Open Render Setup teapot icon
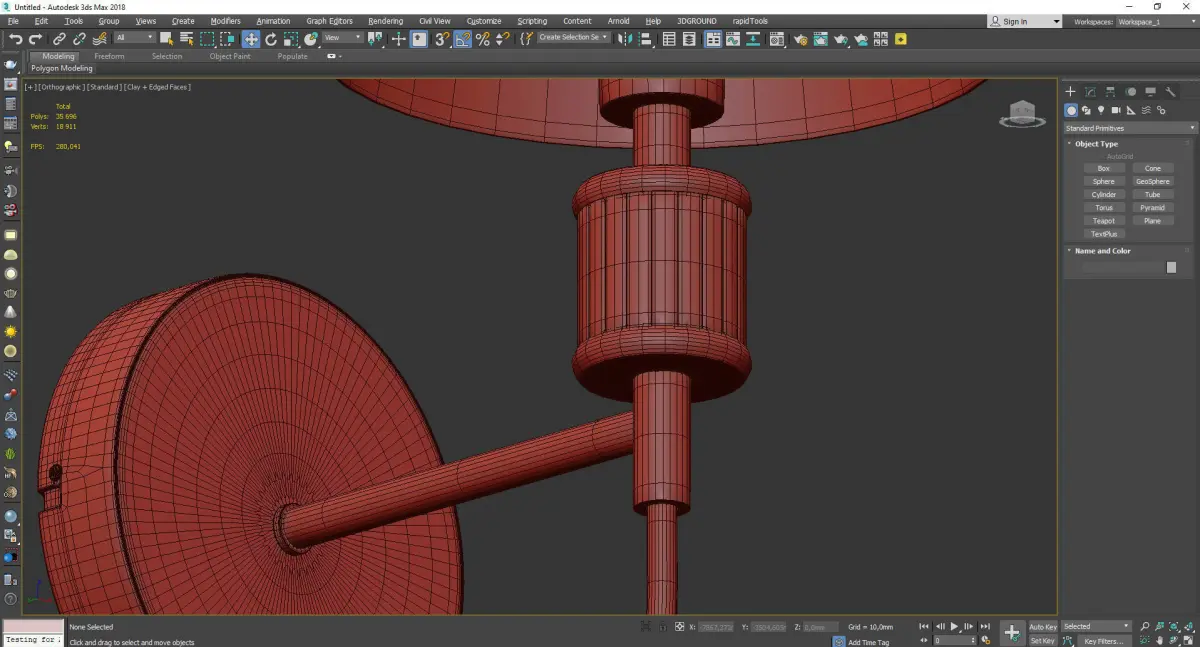This screenshot has width=1200, height=647. coord(801,39)
